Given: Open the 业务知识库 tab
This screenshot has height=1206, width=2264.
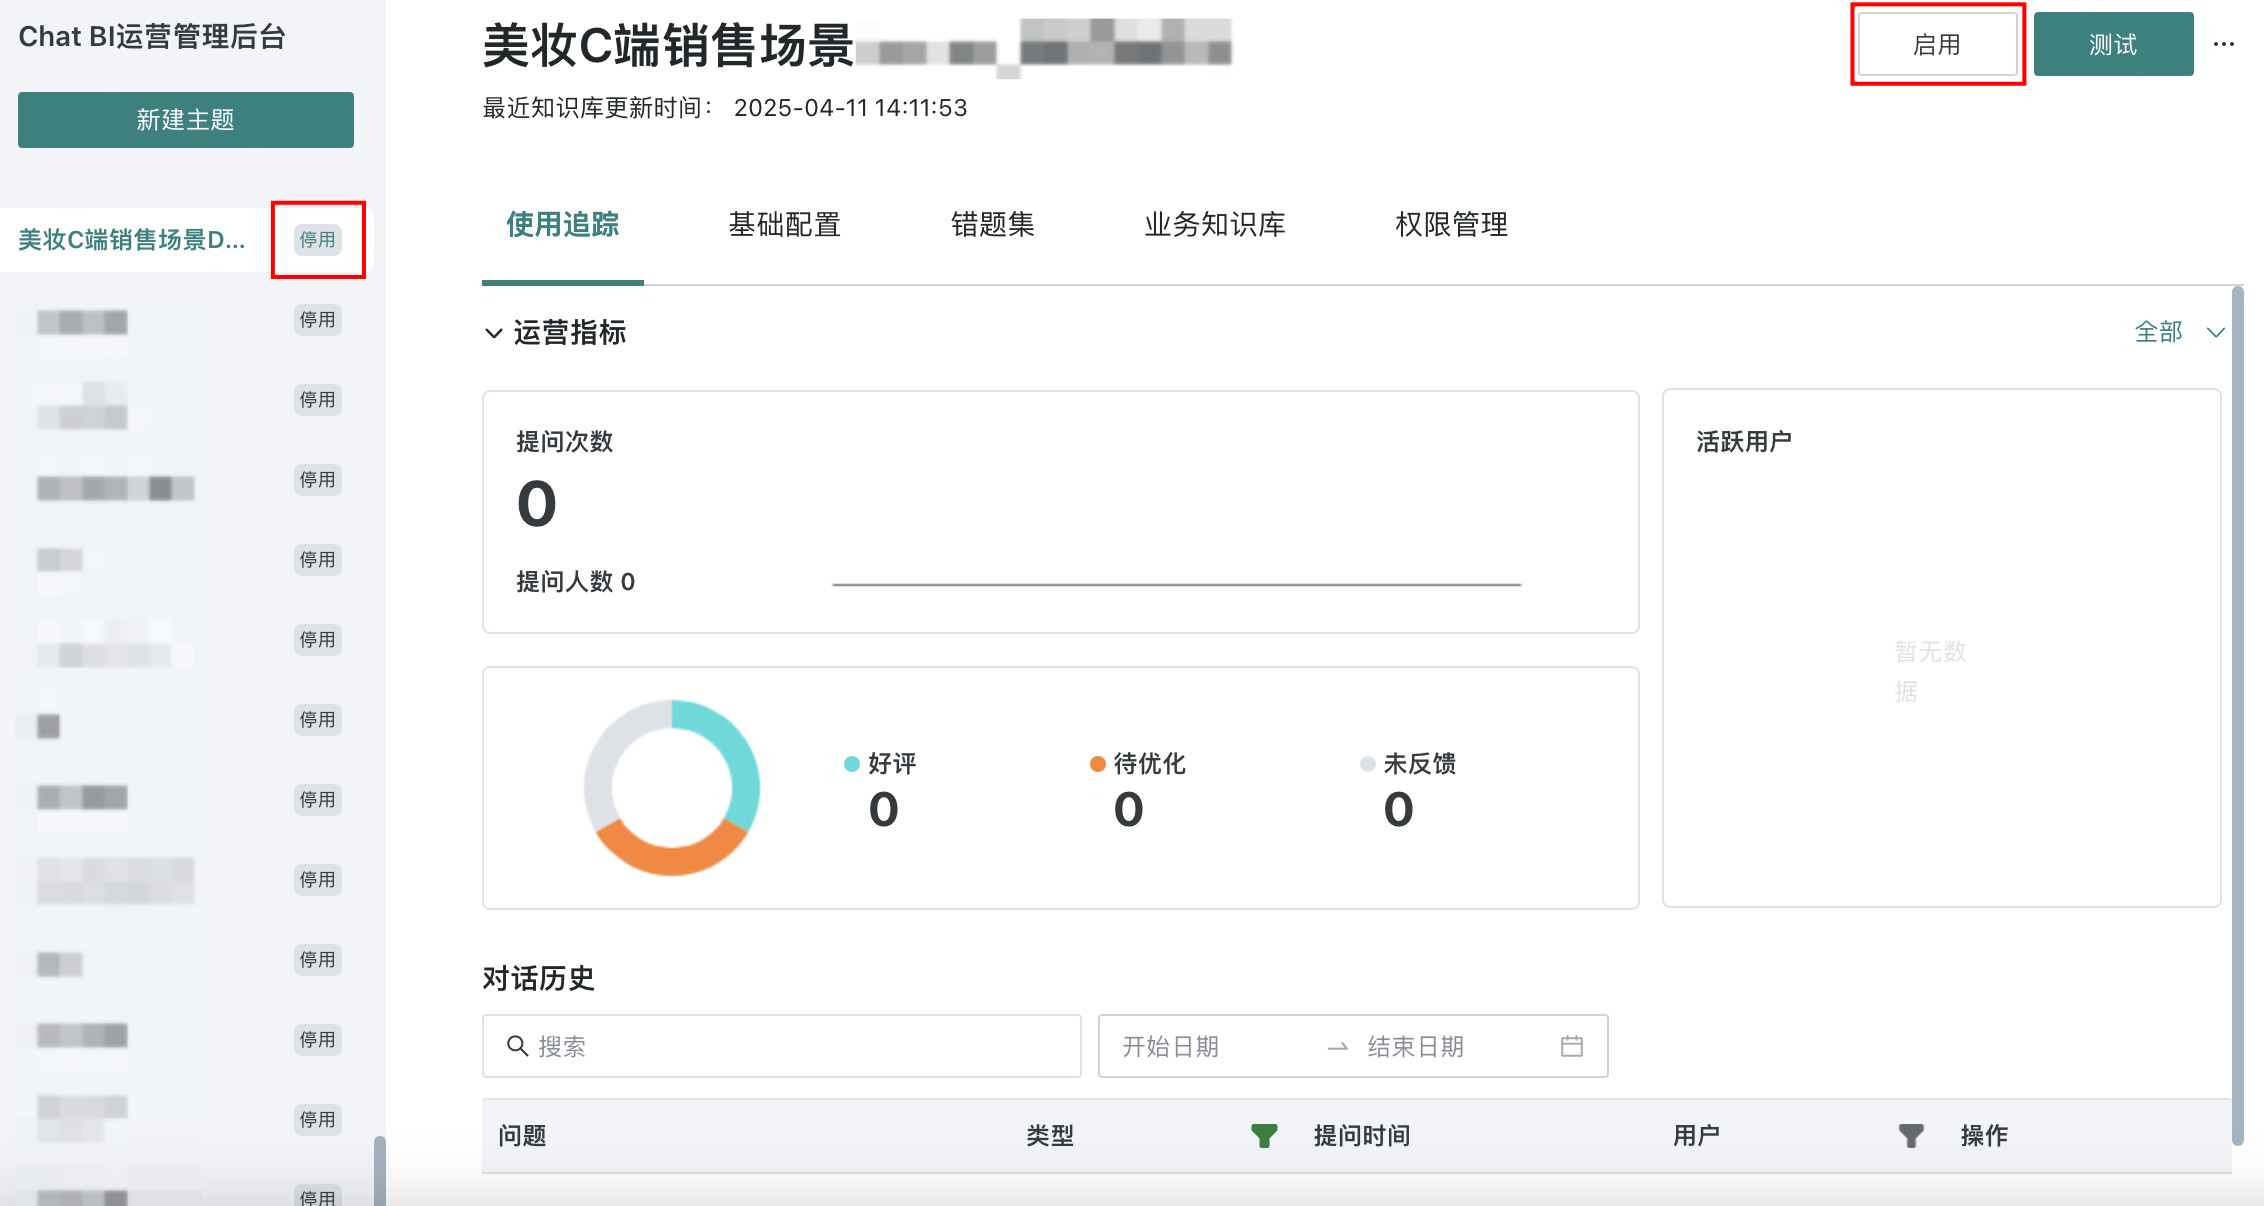Looking at the screenshot, I should (1214, 224).
